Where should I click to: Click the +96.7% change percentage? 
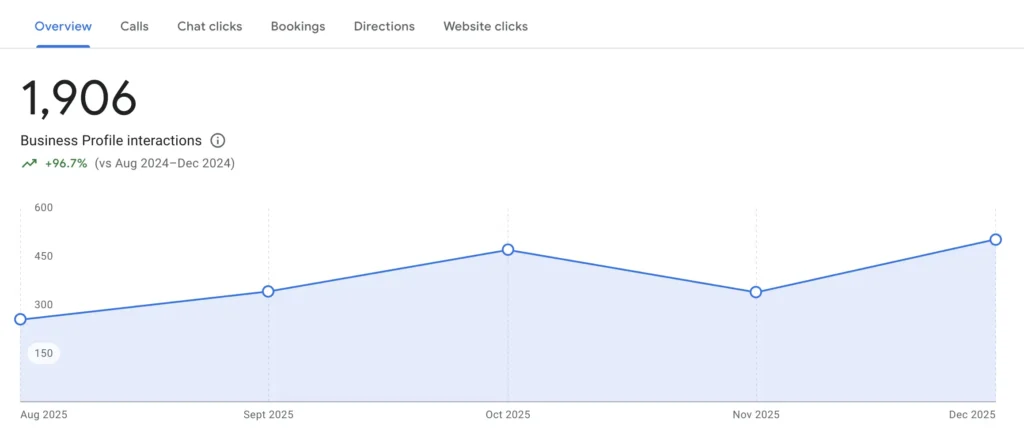66,163
